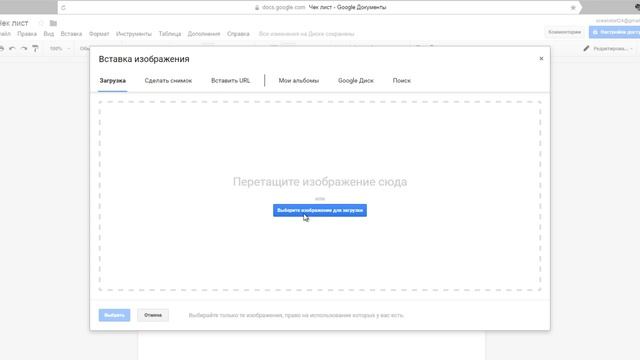
Task: Open the Google Диск tab
Action: tap(356, 81)
